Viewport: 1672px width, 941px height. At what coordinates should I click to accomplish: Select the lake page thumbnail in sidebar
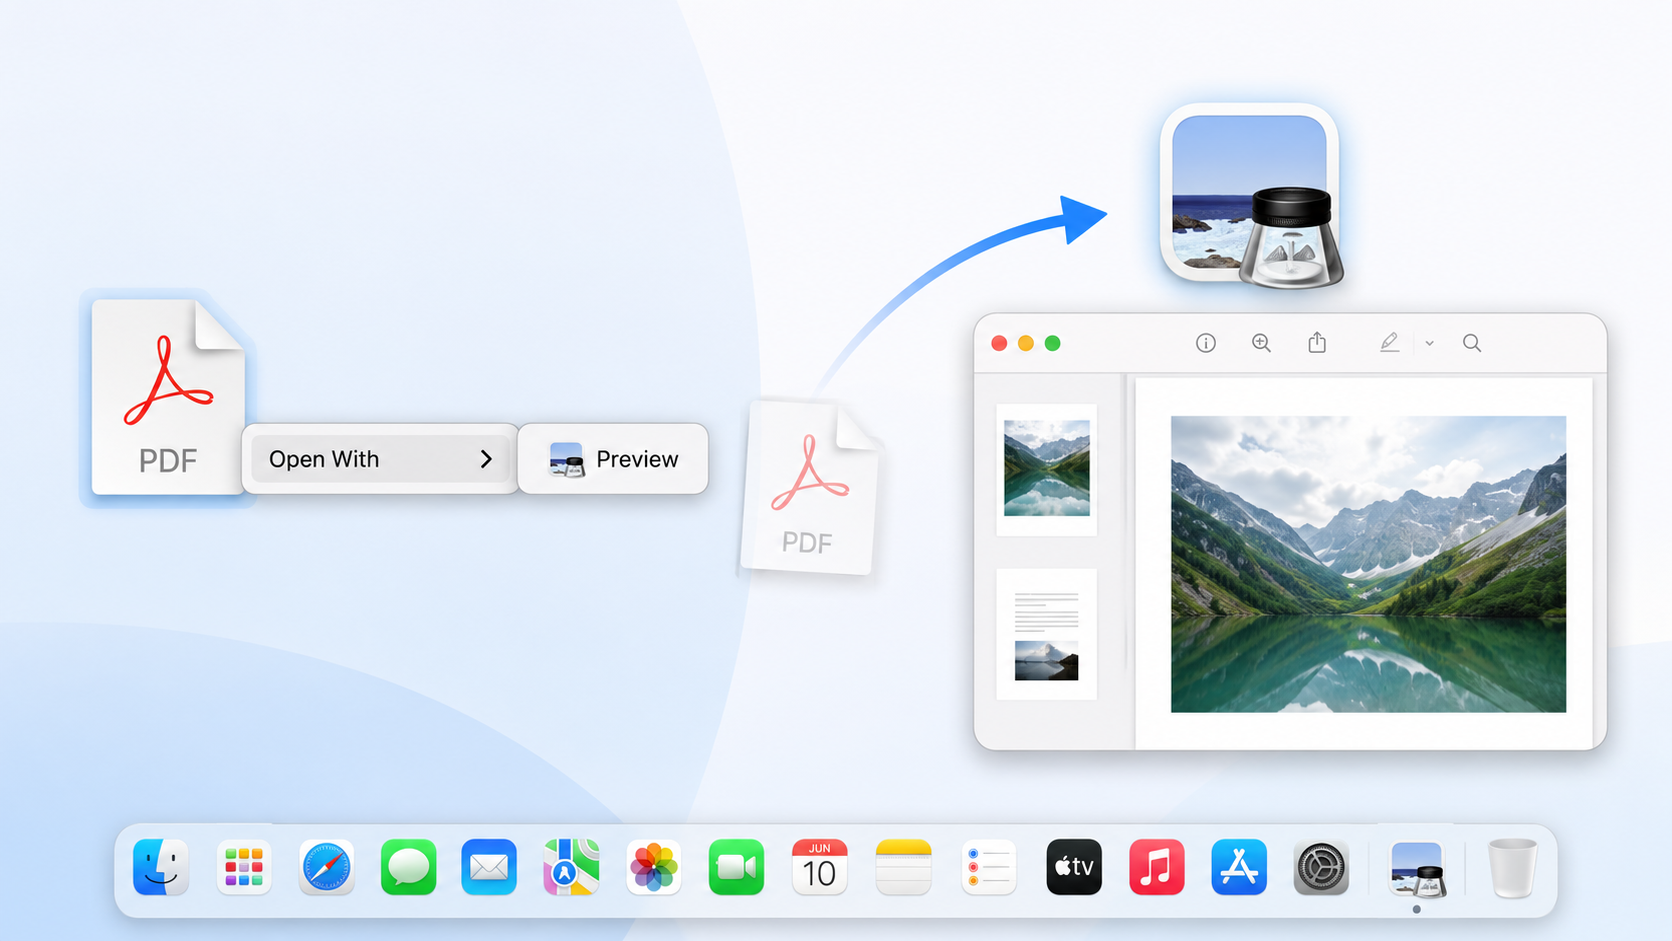click(1047, 469)
